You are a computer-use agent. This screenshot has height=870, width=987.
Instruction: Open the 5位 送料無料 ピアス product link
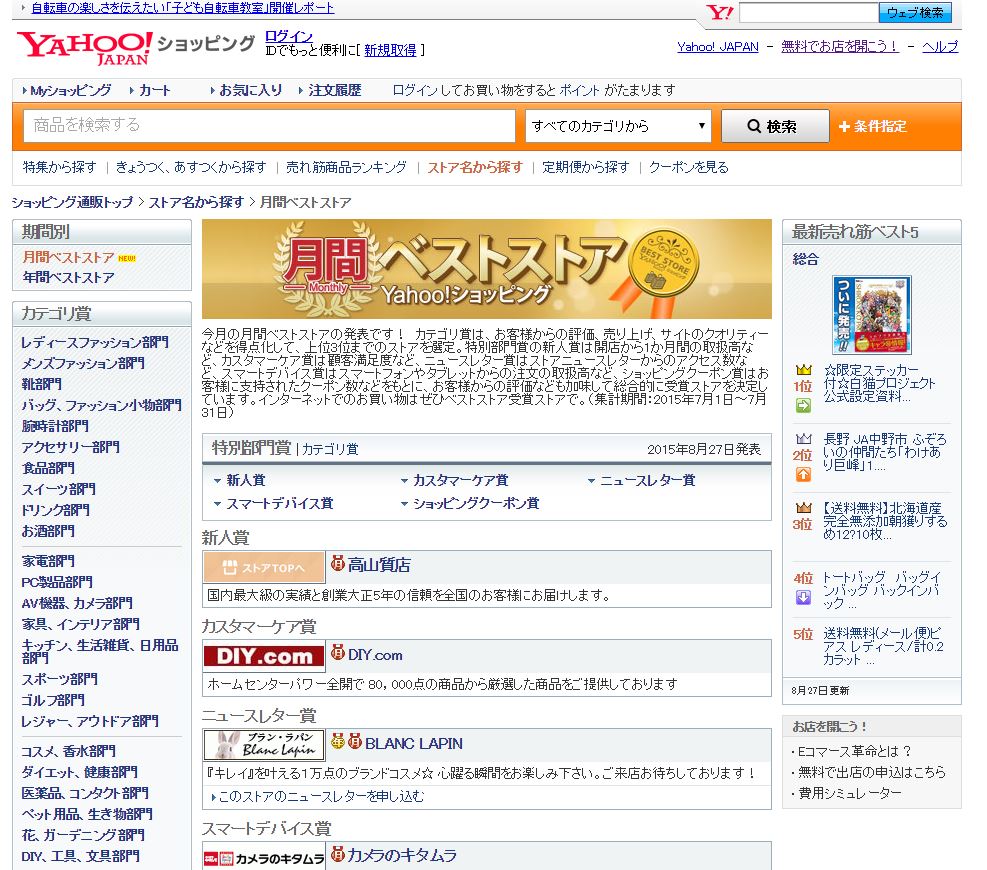[883, 647]
